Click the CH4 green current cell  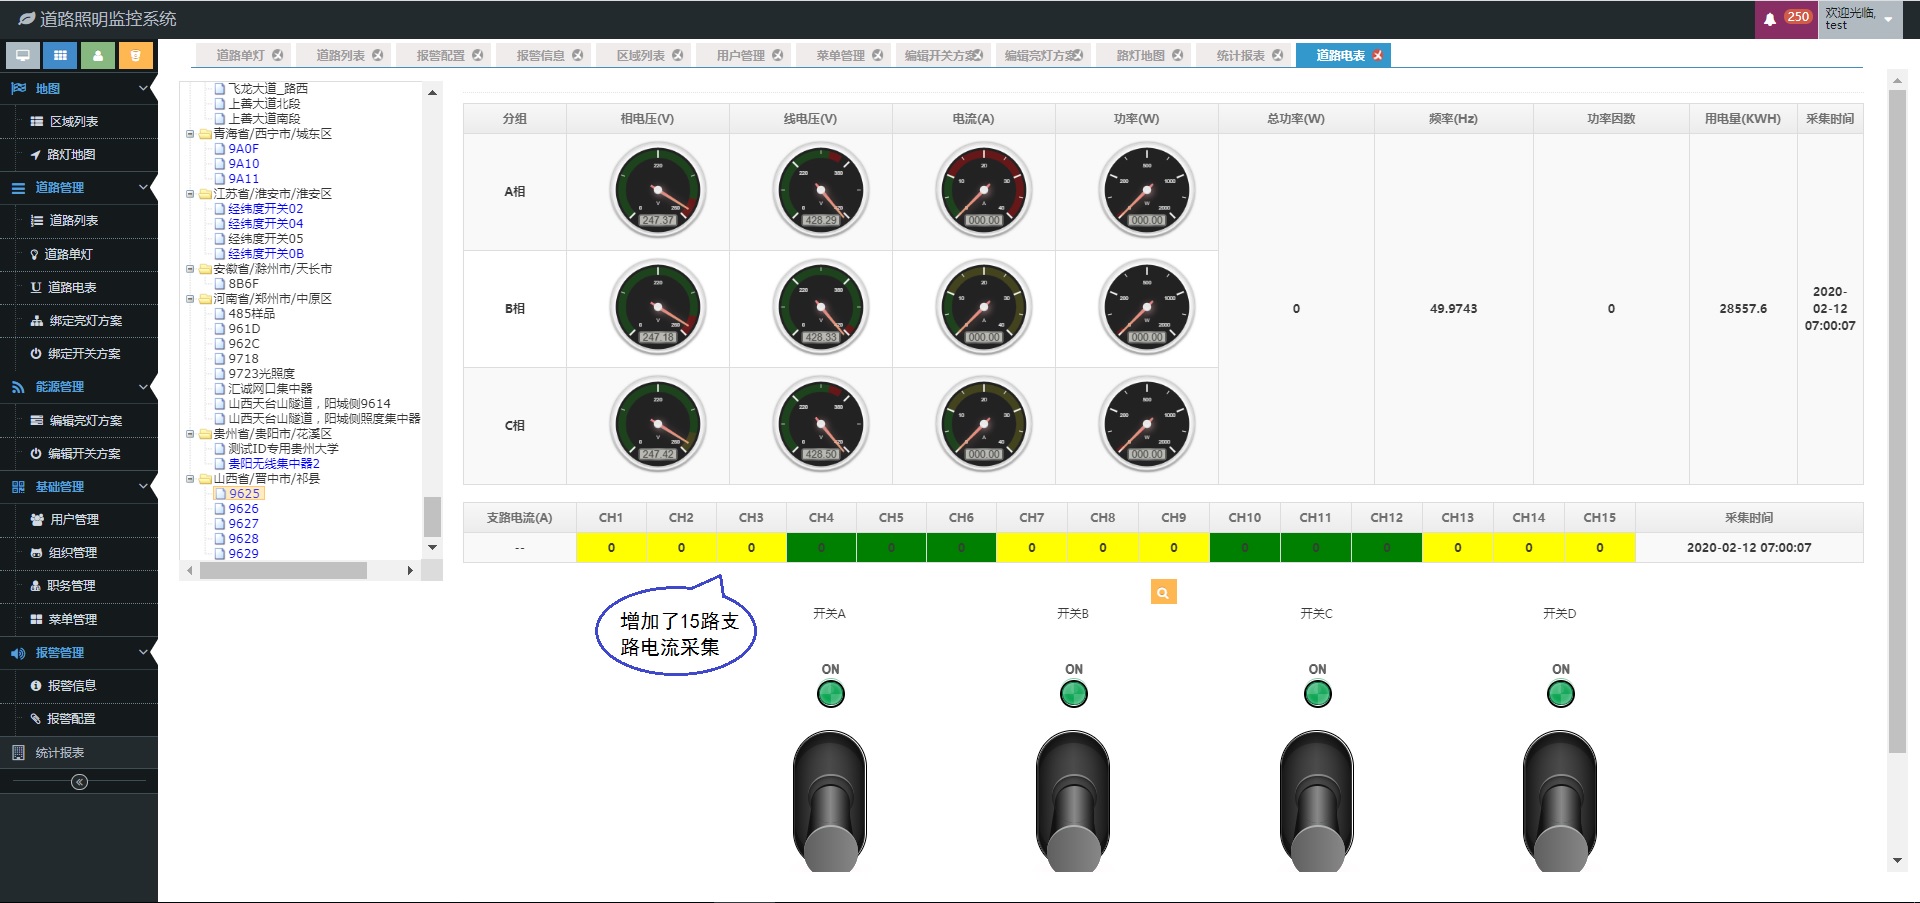(821, 548)
